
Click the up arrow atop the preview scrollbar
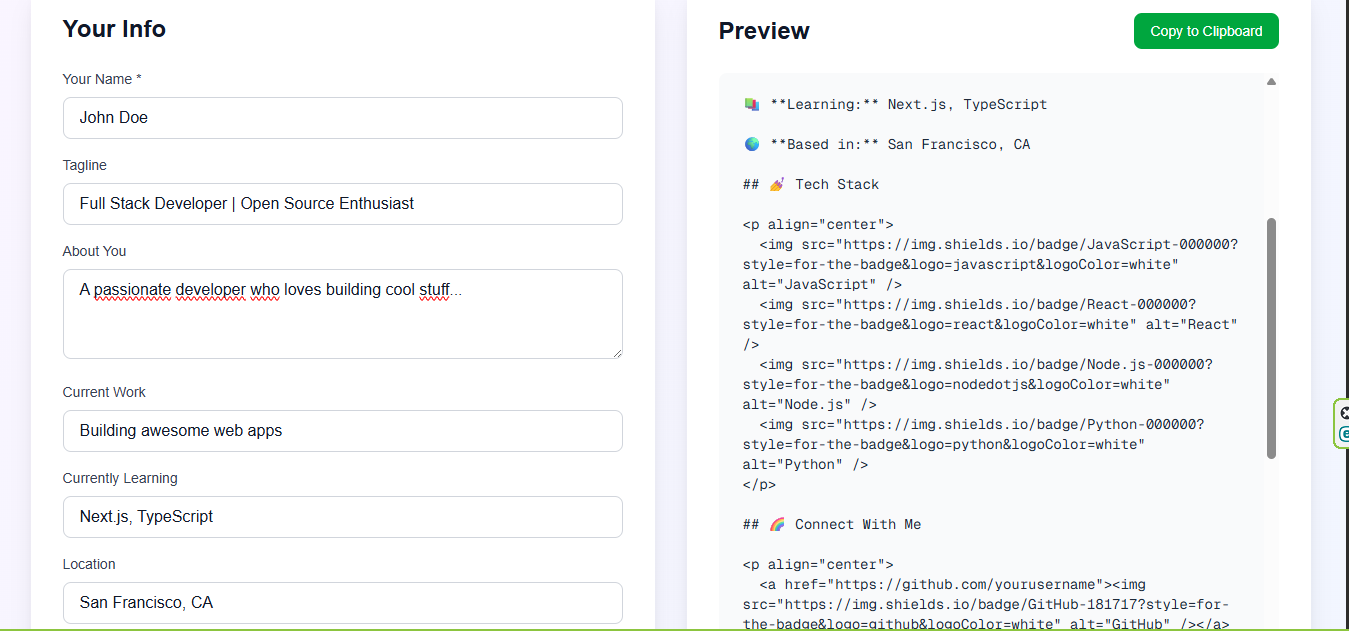1271,81
